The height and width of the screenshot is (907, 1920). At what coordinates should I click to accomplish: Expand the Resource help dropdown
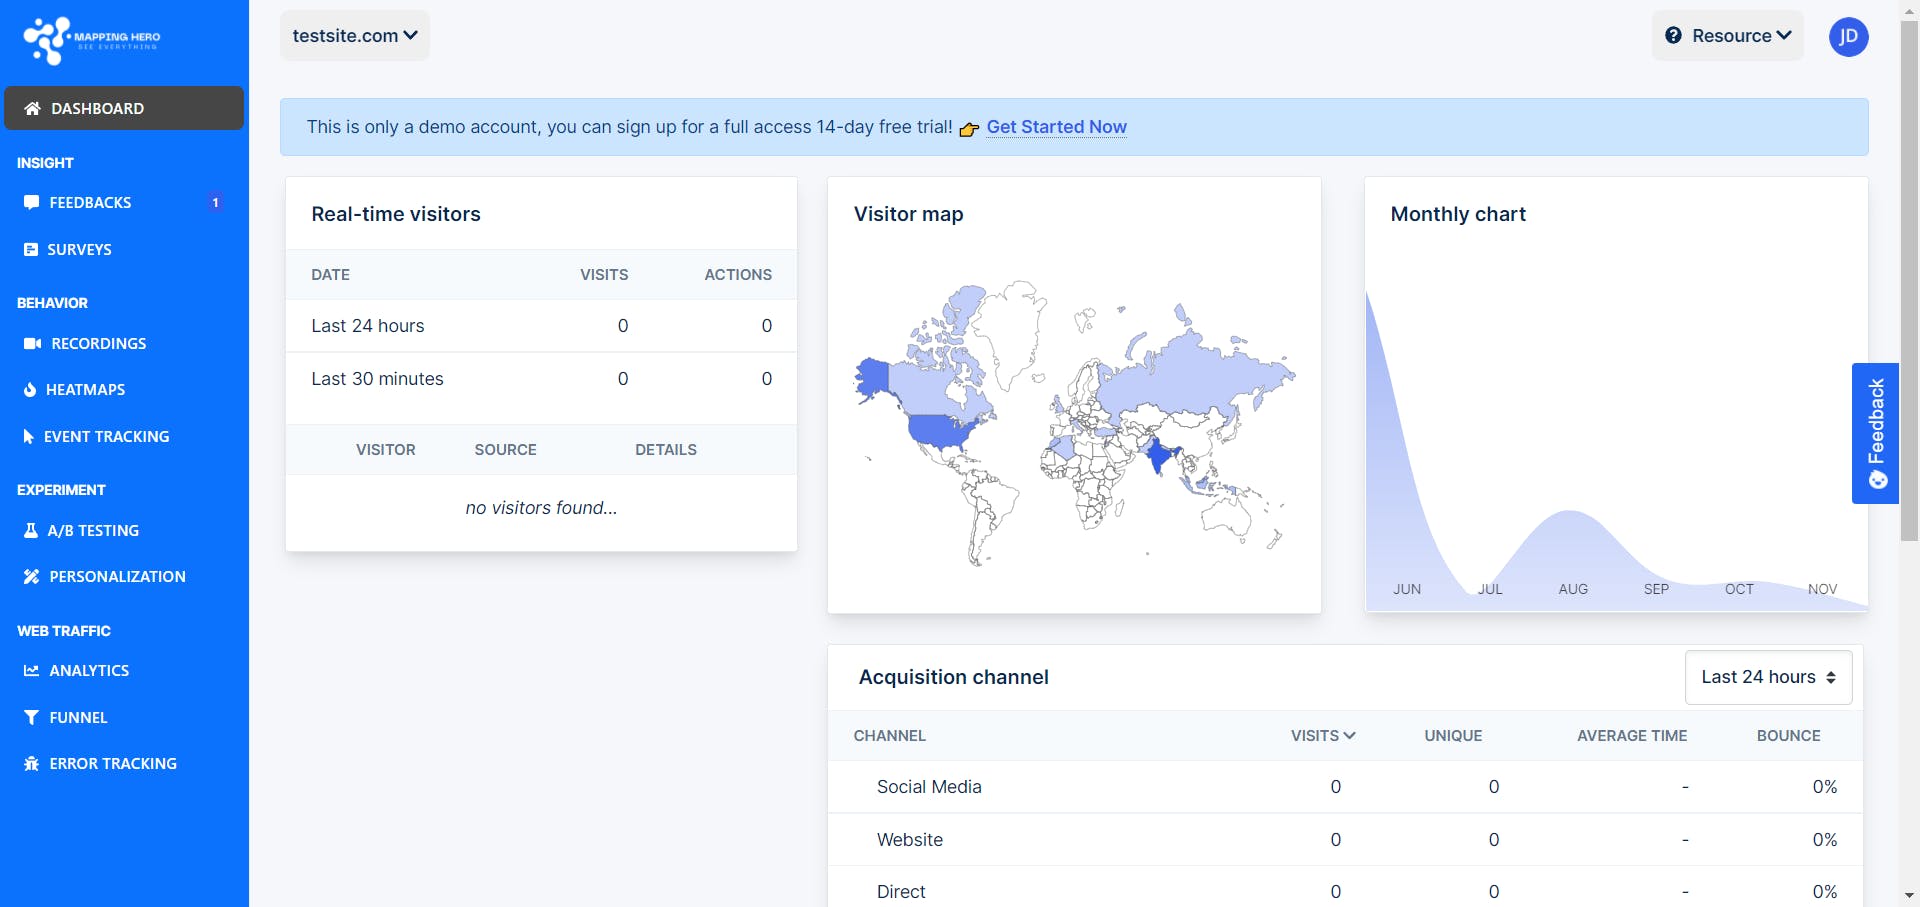coord(1728,36)
